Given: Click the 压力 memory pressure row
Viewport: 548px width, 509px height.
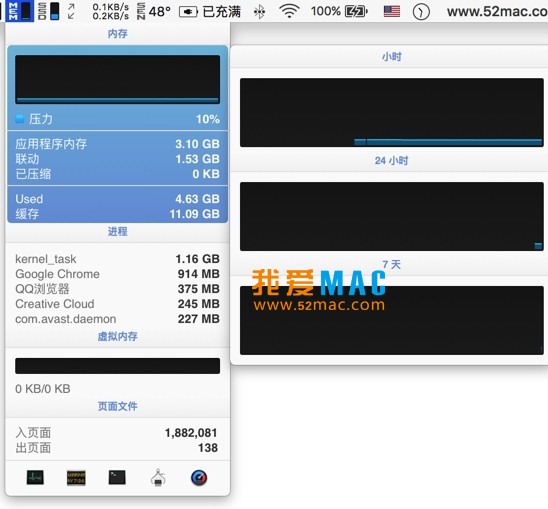Looking at the screenshot, I should [117, 119].
